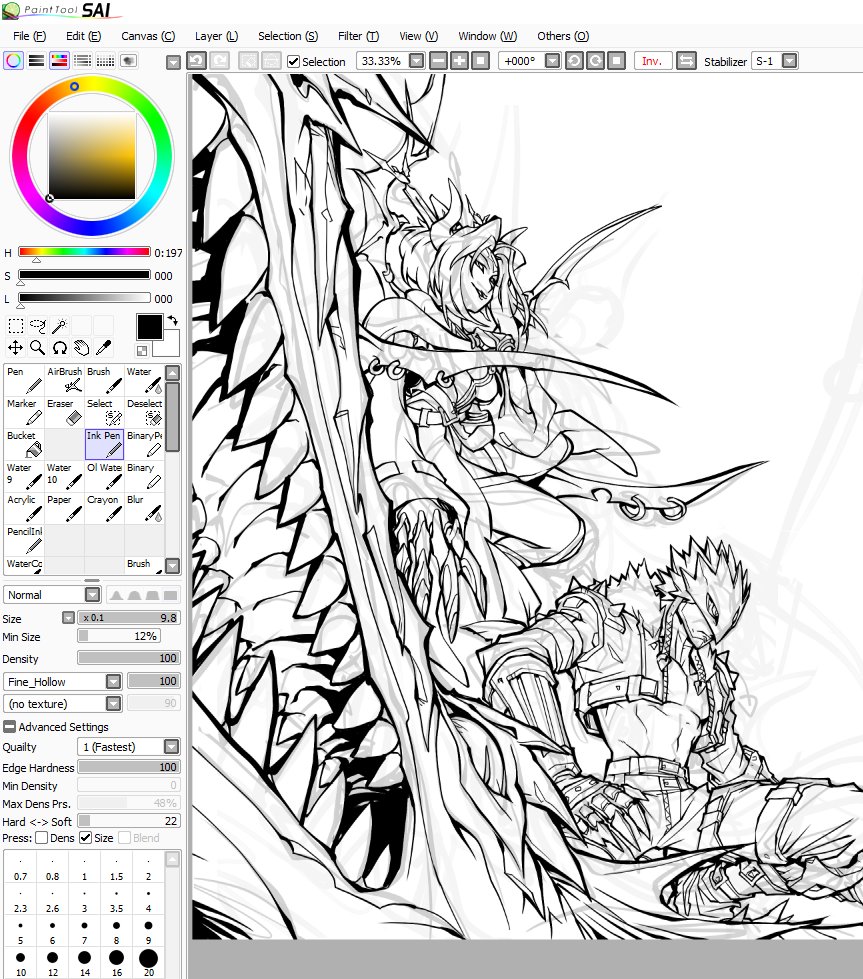Choose the Eraser tool
Viewport: 863px width, 979px height.
click(64, 412)
